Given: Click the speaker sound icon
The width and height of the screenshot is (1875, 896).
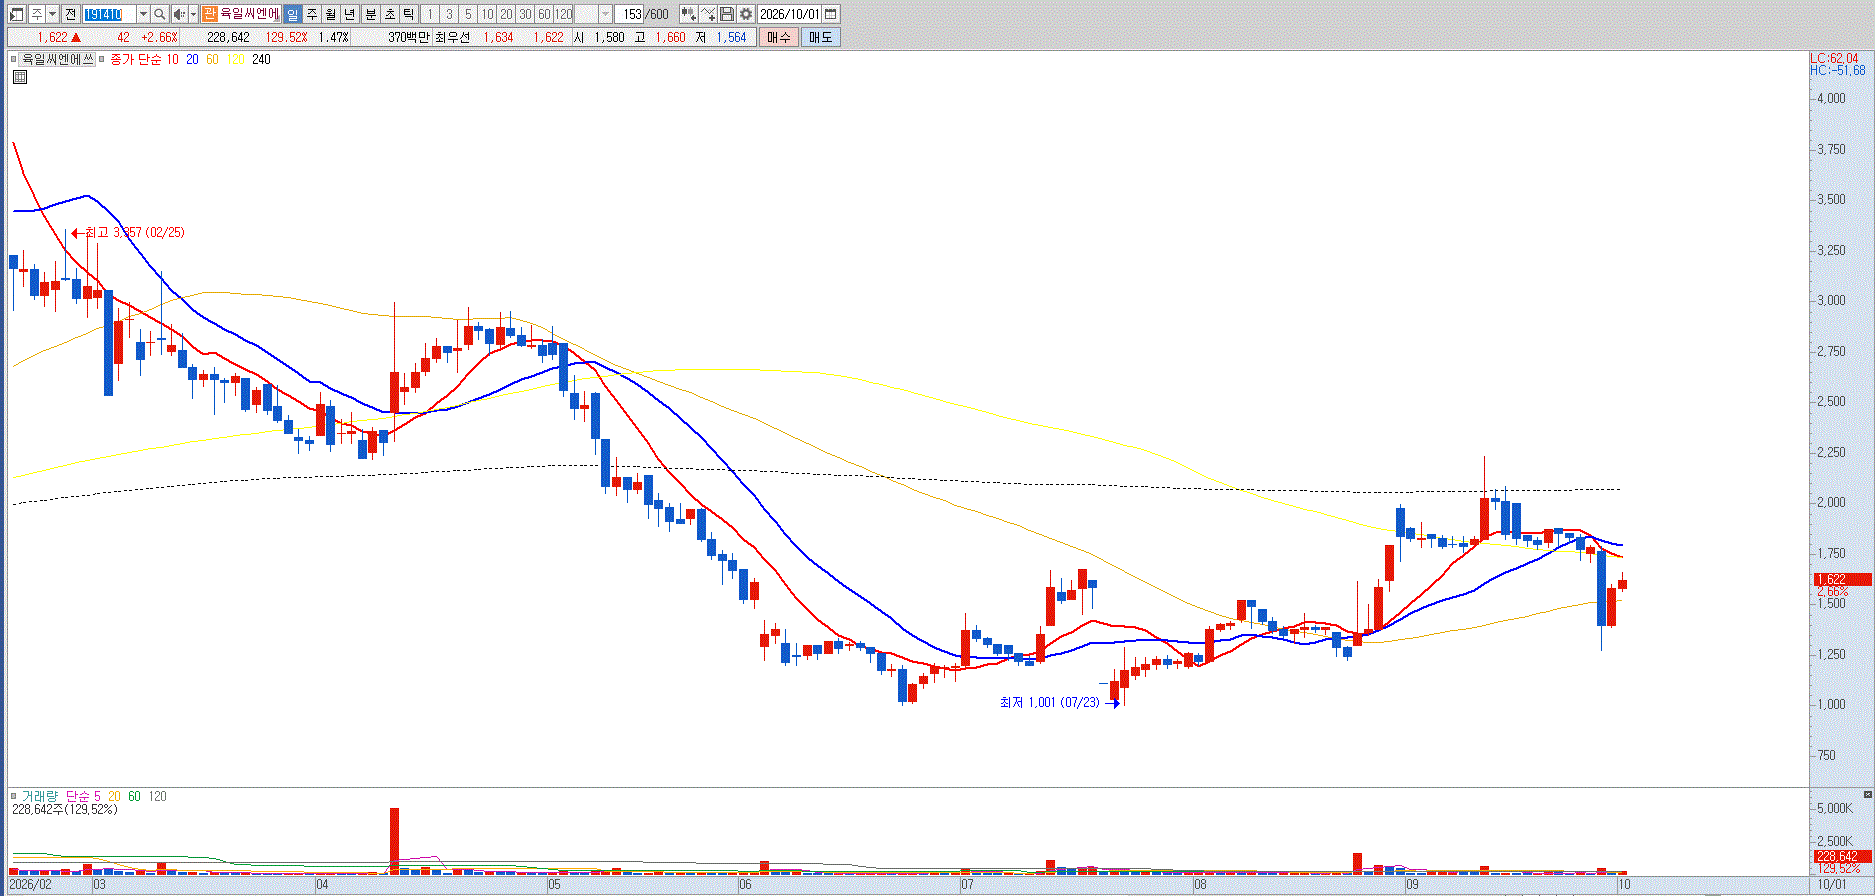Looking at the screenshot, I should click(179, 14).
